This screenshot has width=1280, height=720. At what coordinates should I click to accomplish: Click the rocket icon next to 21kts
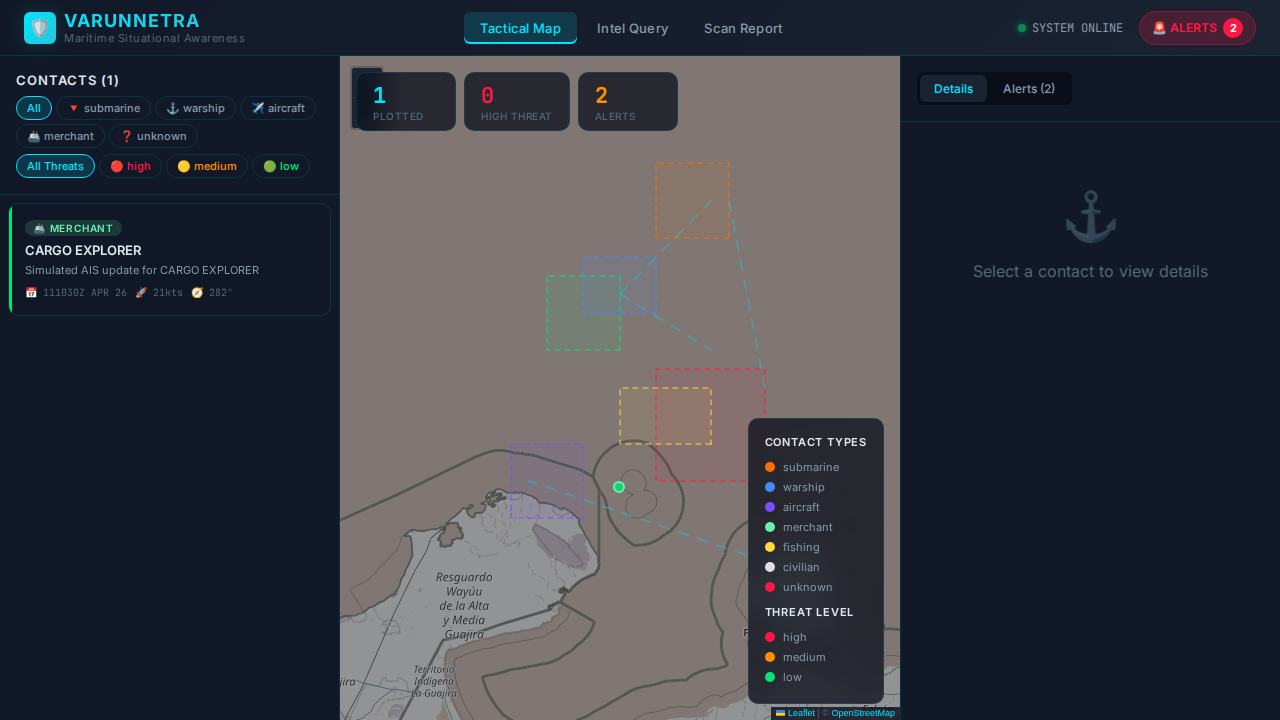coord(141,292)
